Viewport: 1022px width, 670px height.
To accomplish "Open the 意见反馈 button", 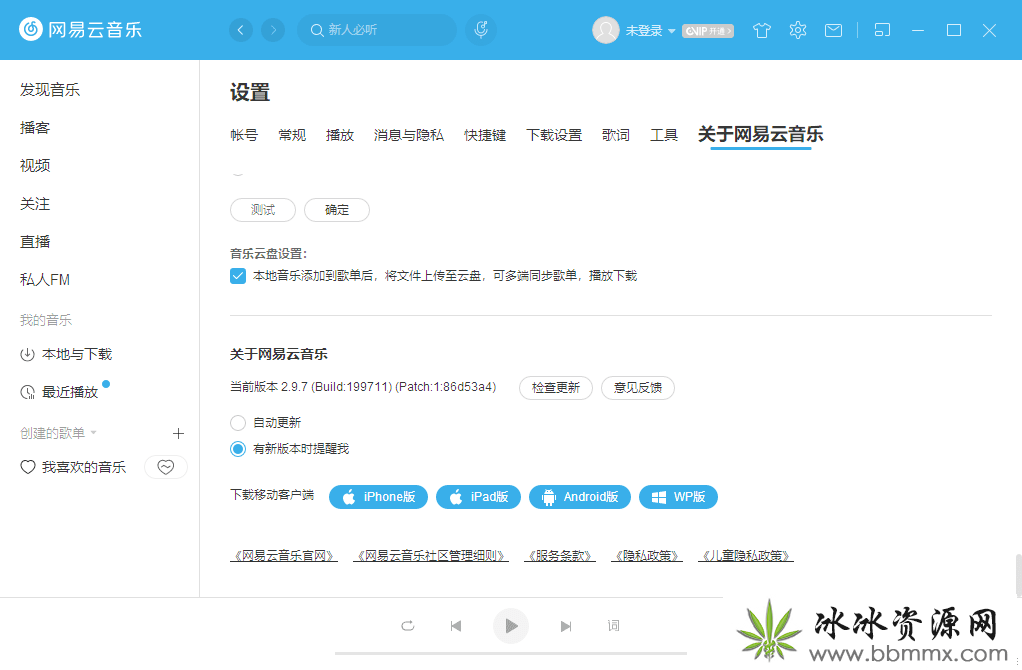I will point(637,388).
